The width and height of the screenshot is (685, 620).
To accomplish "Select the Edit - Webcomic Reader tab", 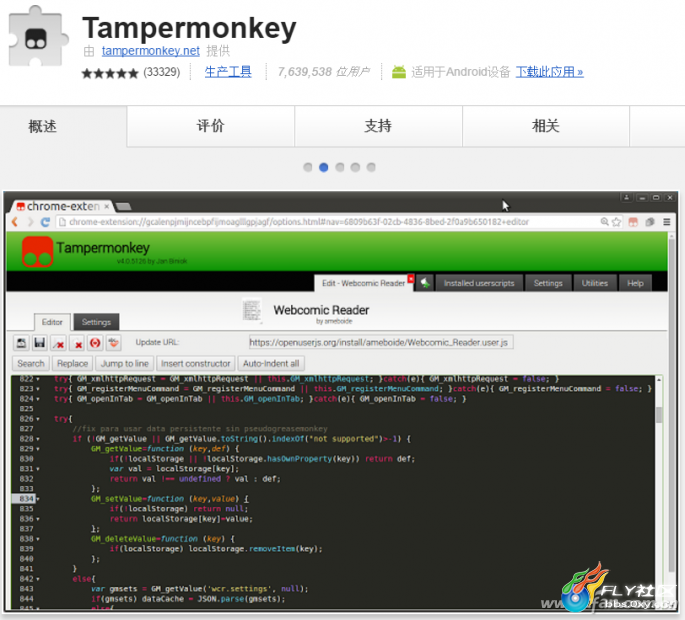I will pyautogui.click(x=363, y=283).
